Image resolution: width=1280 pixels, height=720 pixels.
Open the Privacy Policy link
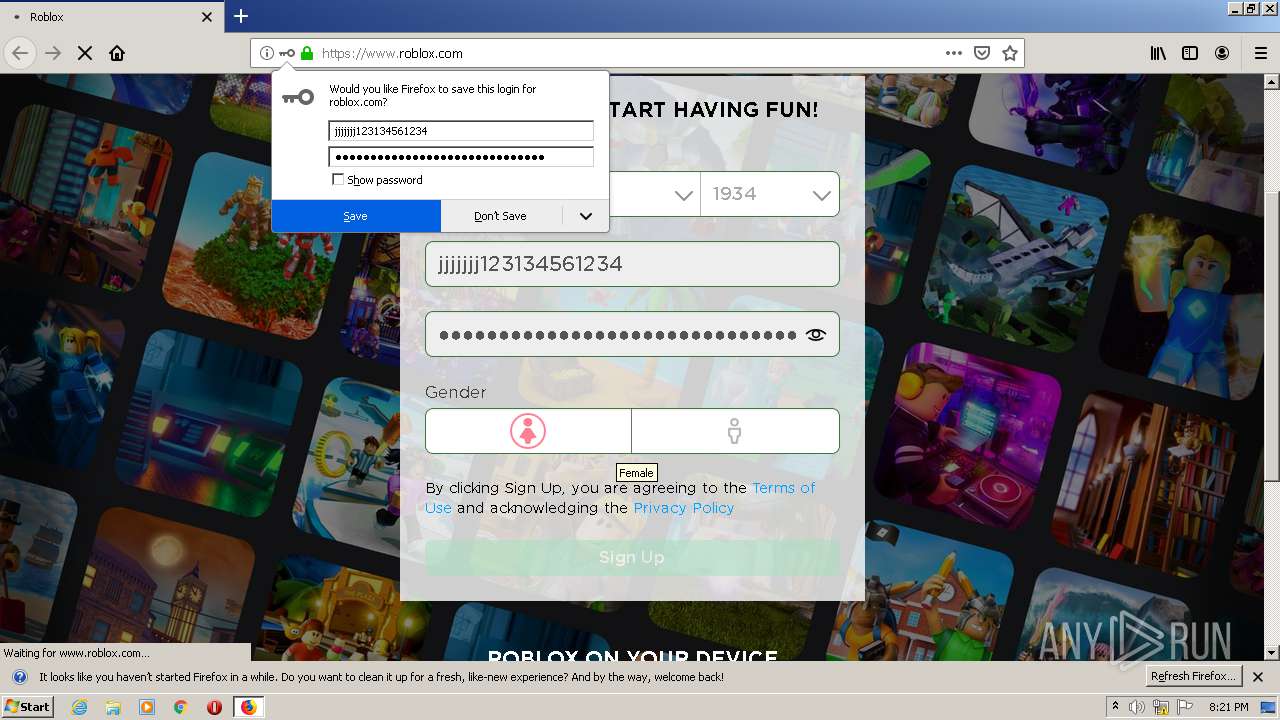tap(684, 508)
